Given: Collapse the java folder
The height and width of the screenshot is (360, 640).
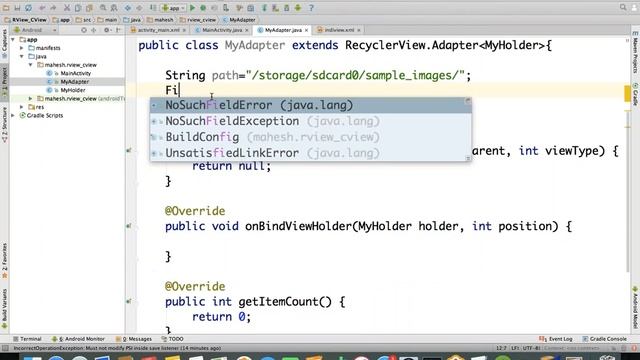Looking at the screenshot, I should point(22,56).
